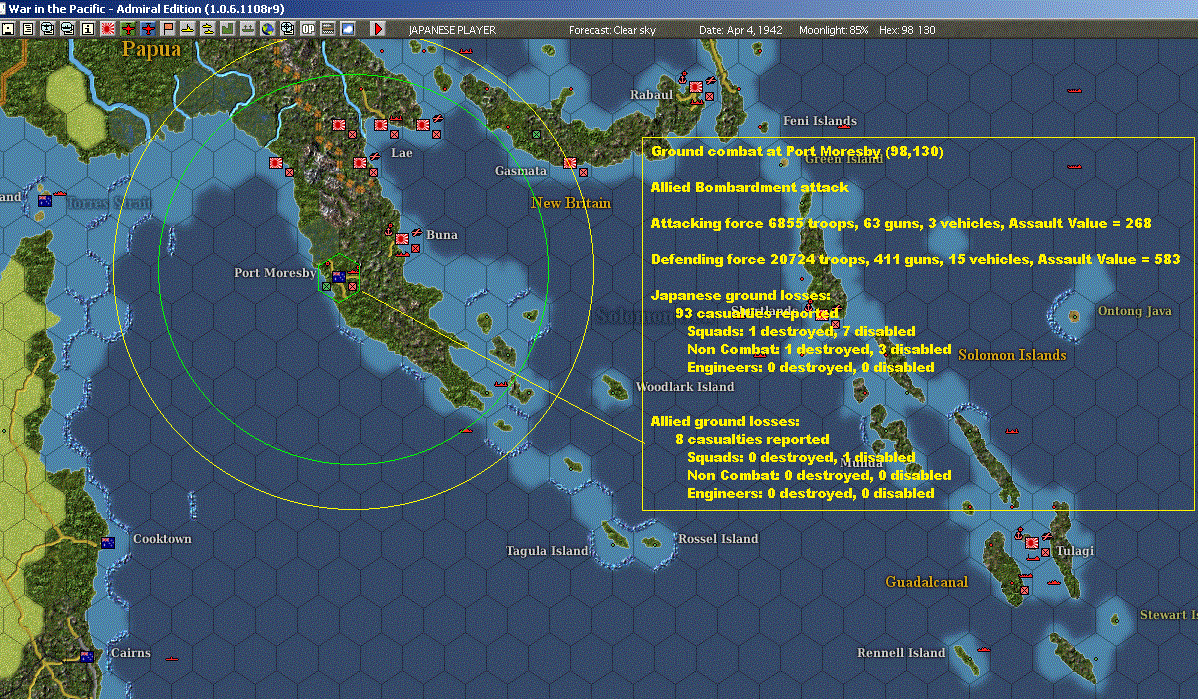1198x699 pixels.
Task: Click the New Britain region label
Action: coord(571,203)
